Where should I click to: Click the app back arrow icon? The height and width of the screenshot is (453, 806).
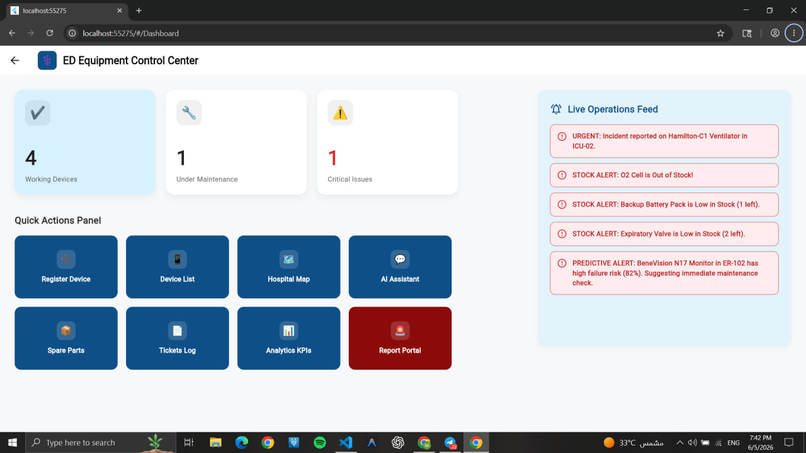pyautogui.click(x=15, y=61)
